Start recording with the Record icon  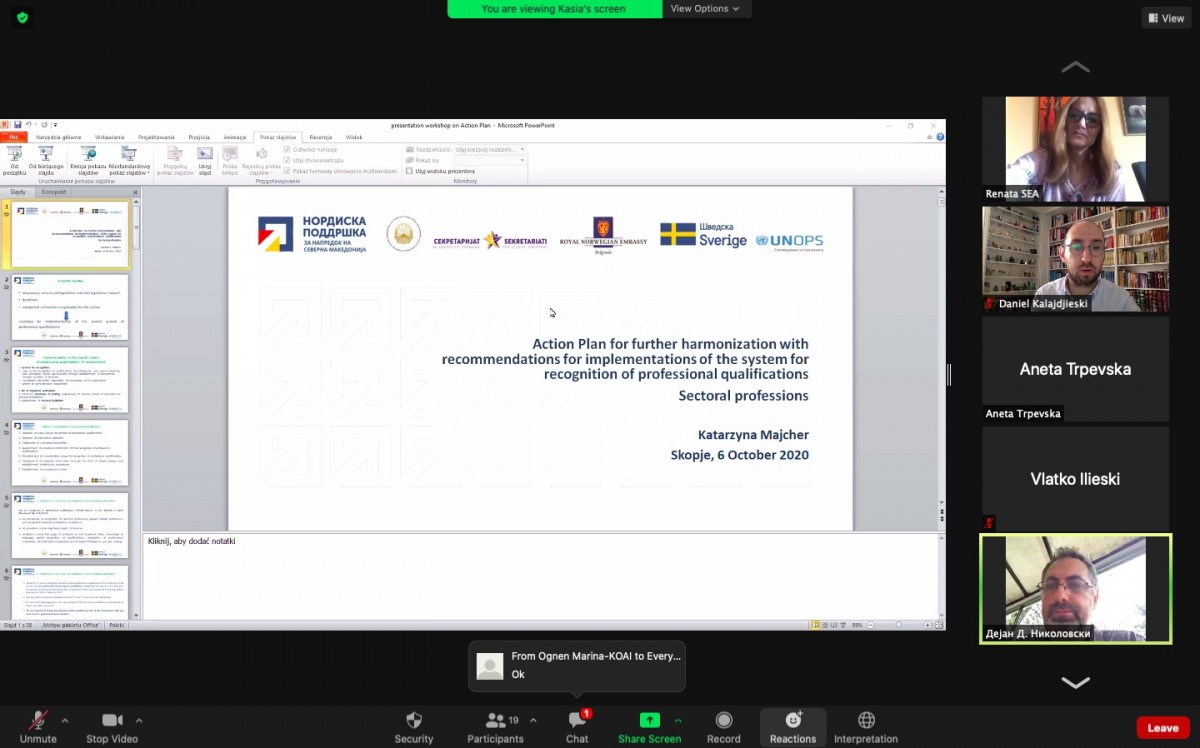coord(723,721)
